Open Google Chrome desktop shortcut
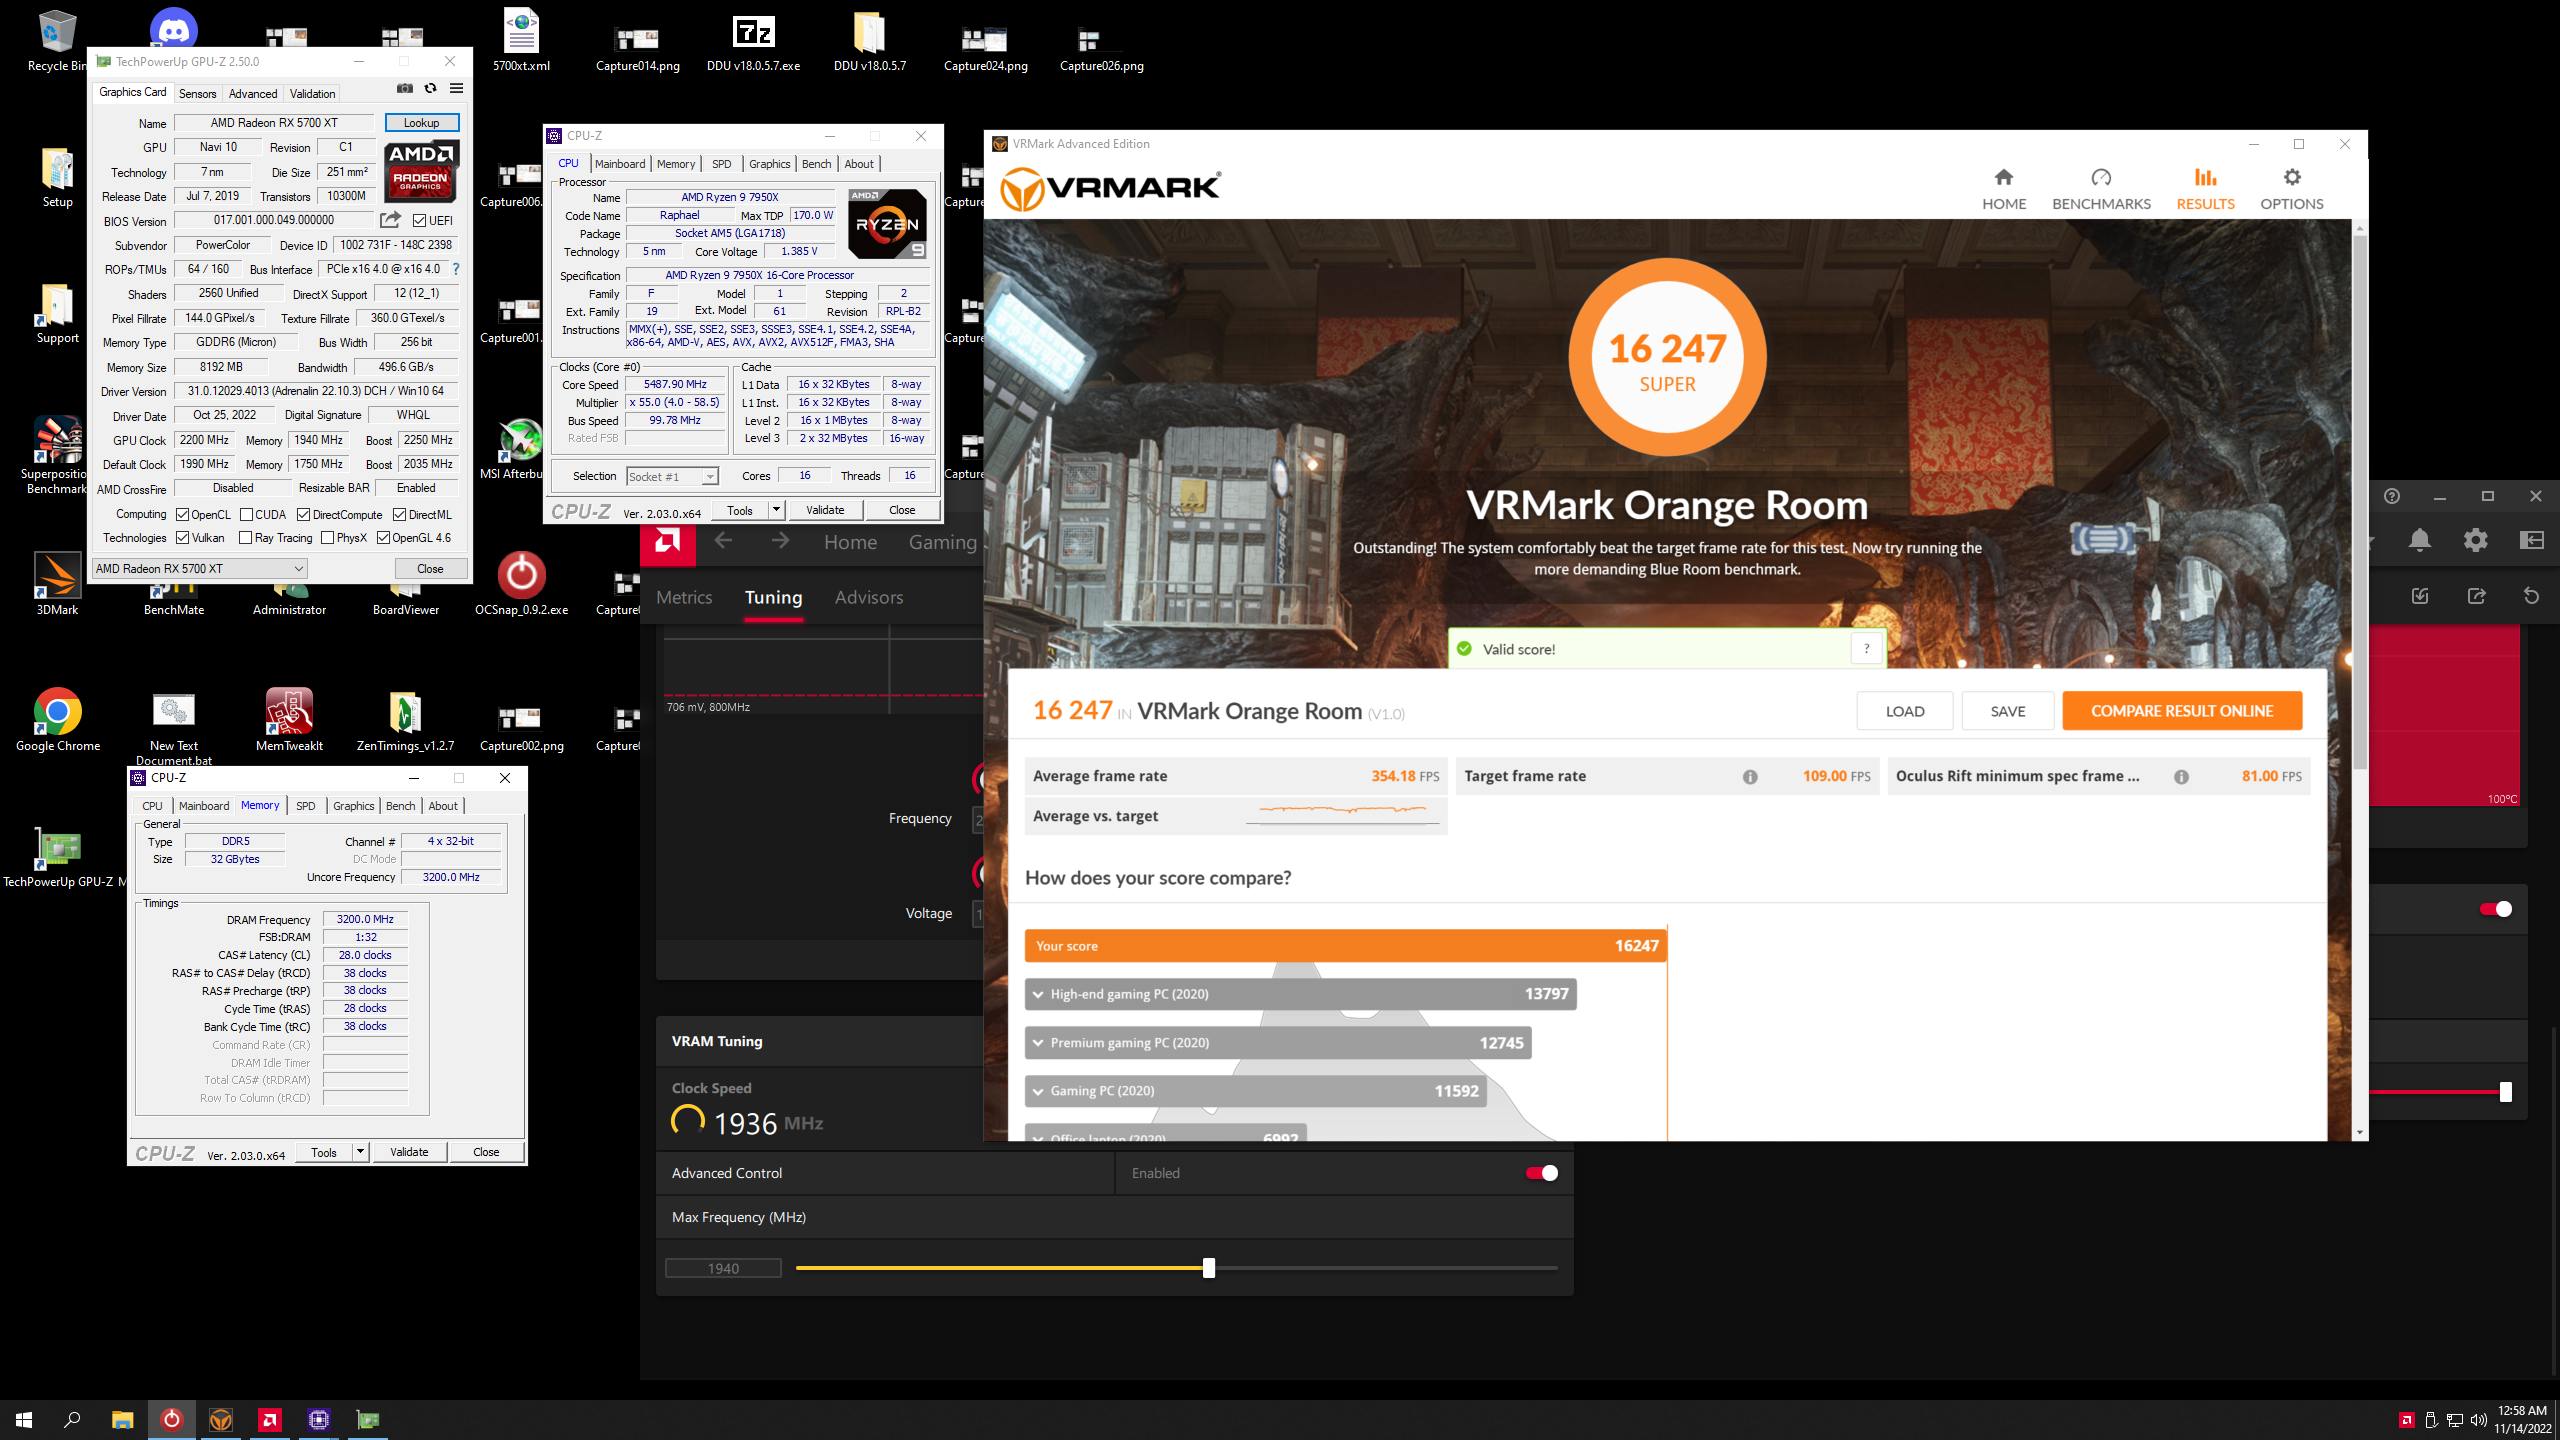2560x1440 pixels. pyautogui.click(x=57, y=719)
